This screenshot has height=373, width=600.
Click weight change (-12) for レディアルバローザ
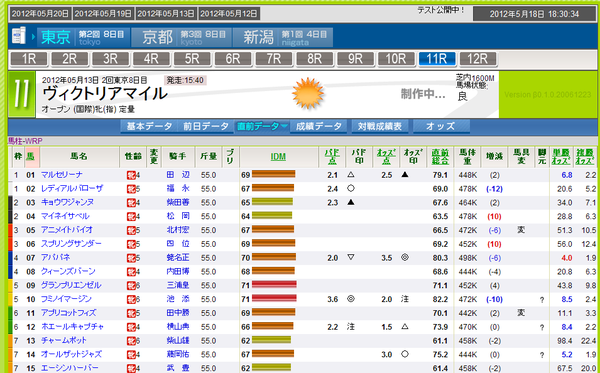[494, 189]
